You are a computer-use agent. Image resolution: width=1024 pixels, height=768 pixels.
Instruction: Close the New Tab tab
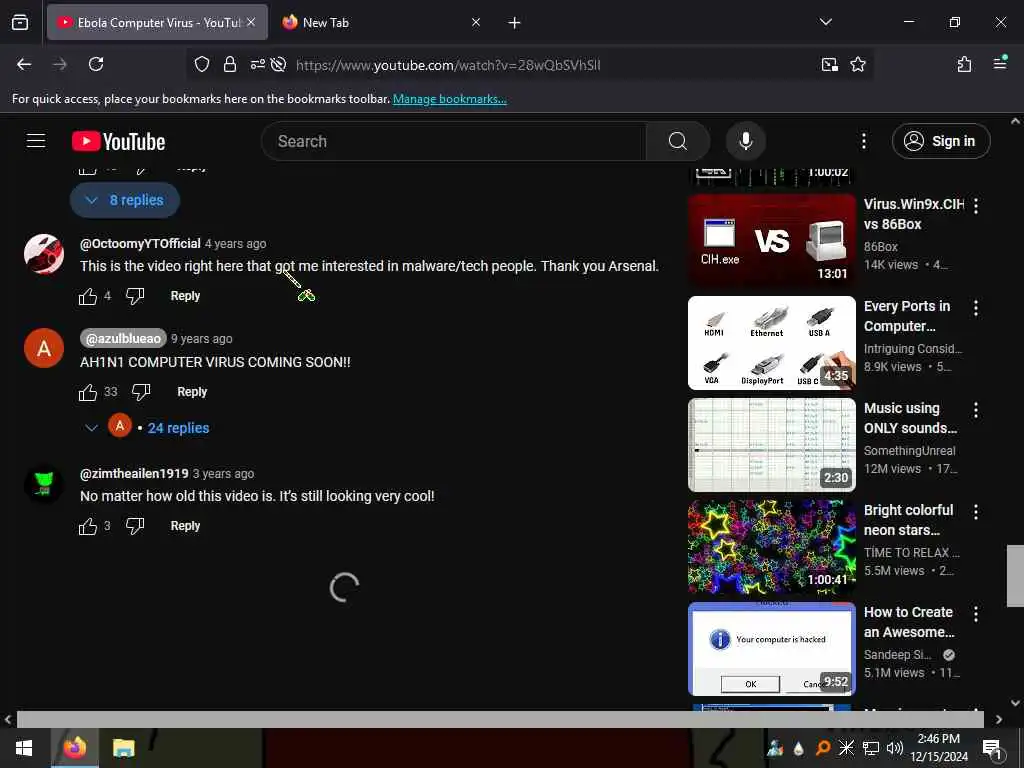pyautogui.click(x=475, y=22)
